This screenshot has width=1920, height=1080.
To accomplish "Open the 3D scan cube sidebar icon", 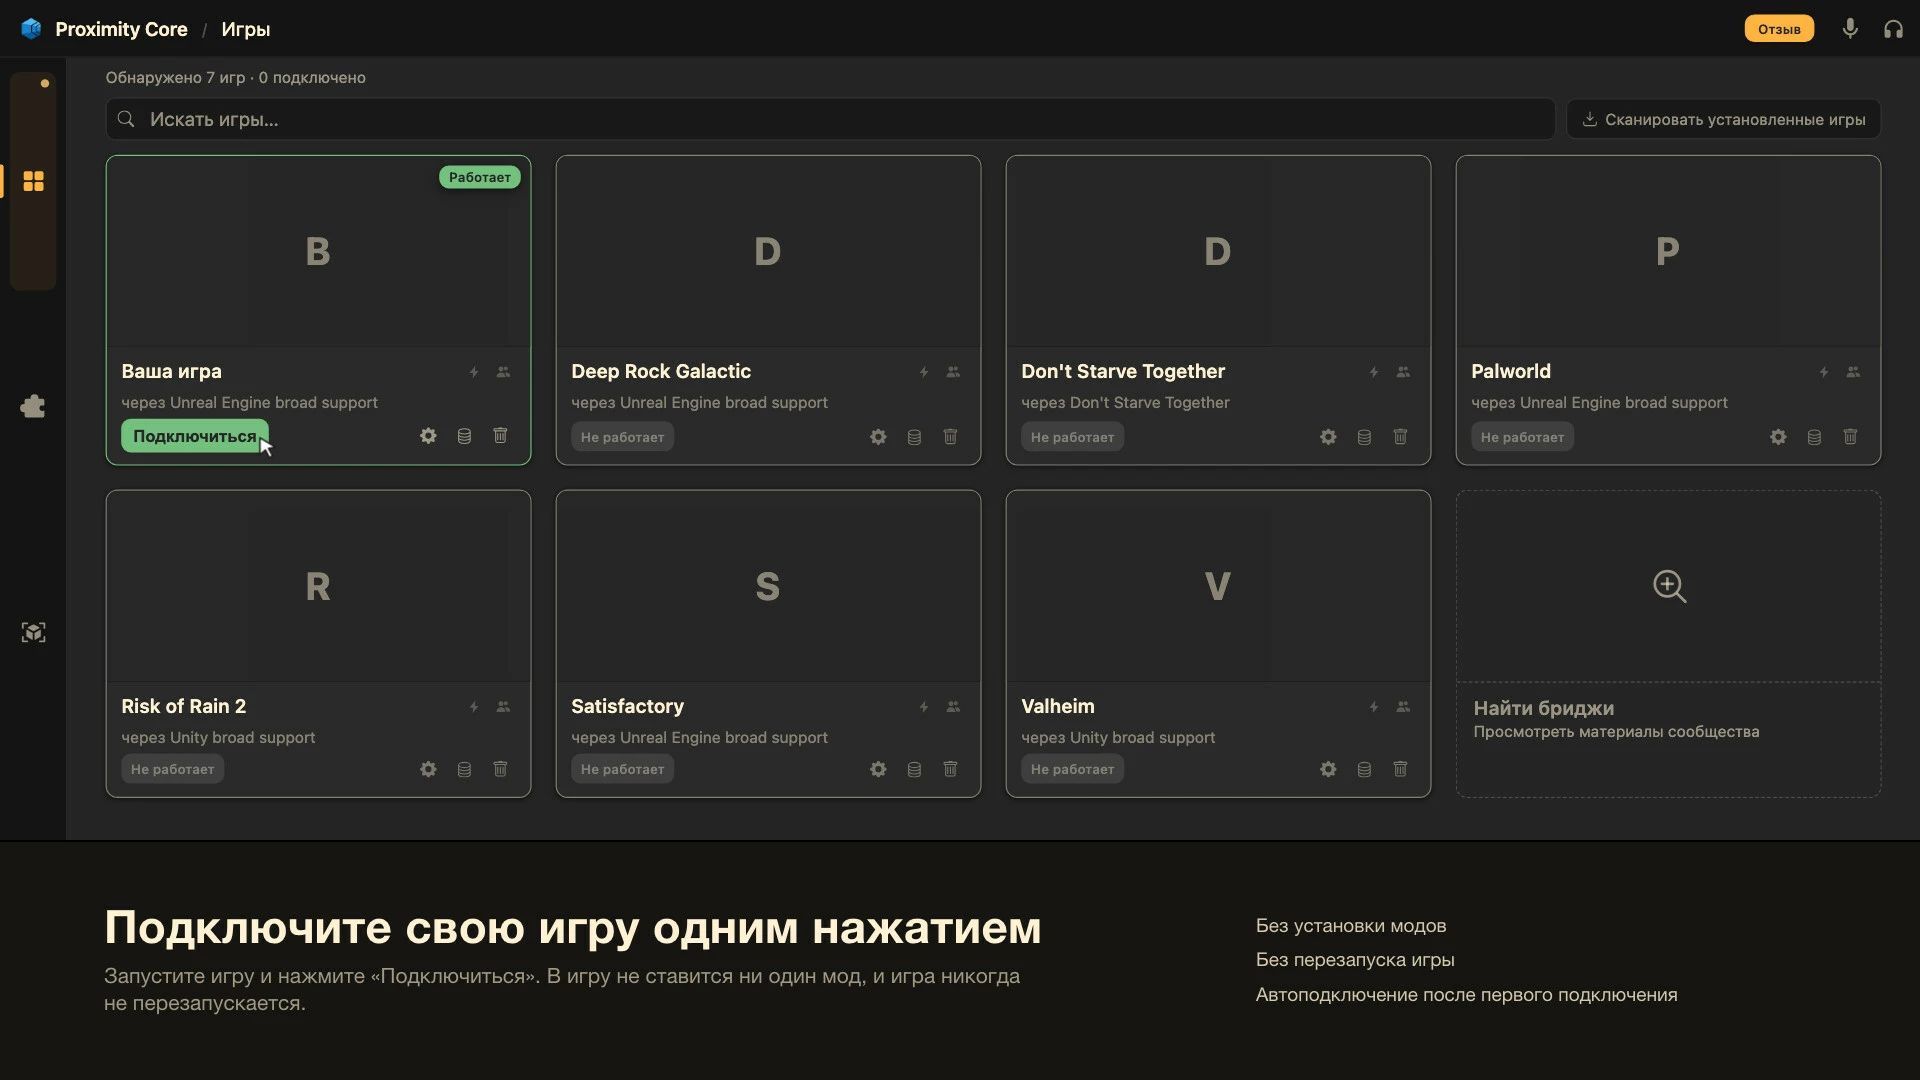I will click(33, 632).
